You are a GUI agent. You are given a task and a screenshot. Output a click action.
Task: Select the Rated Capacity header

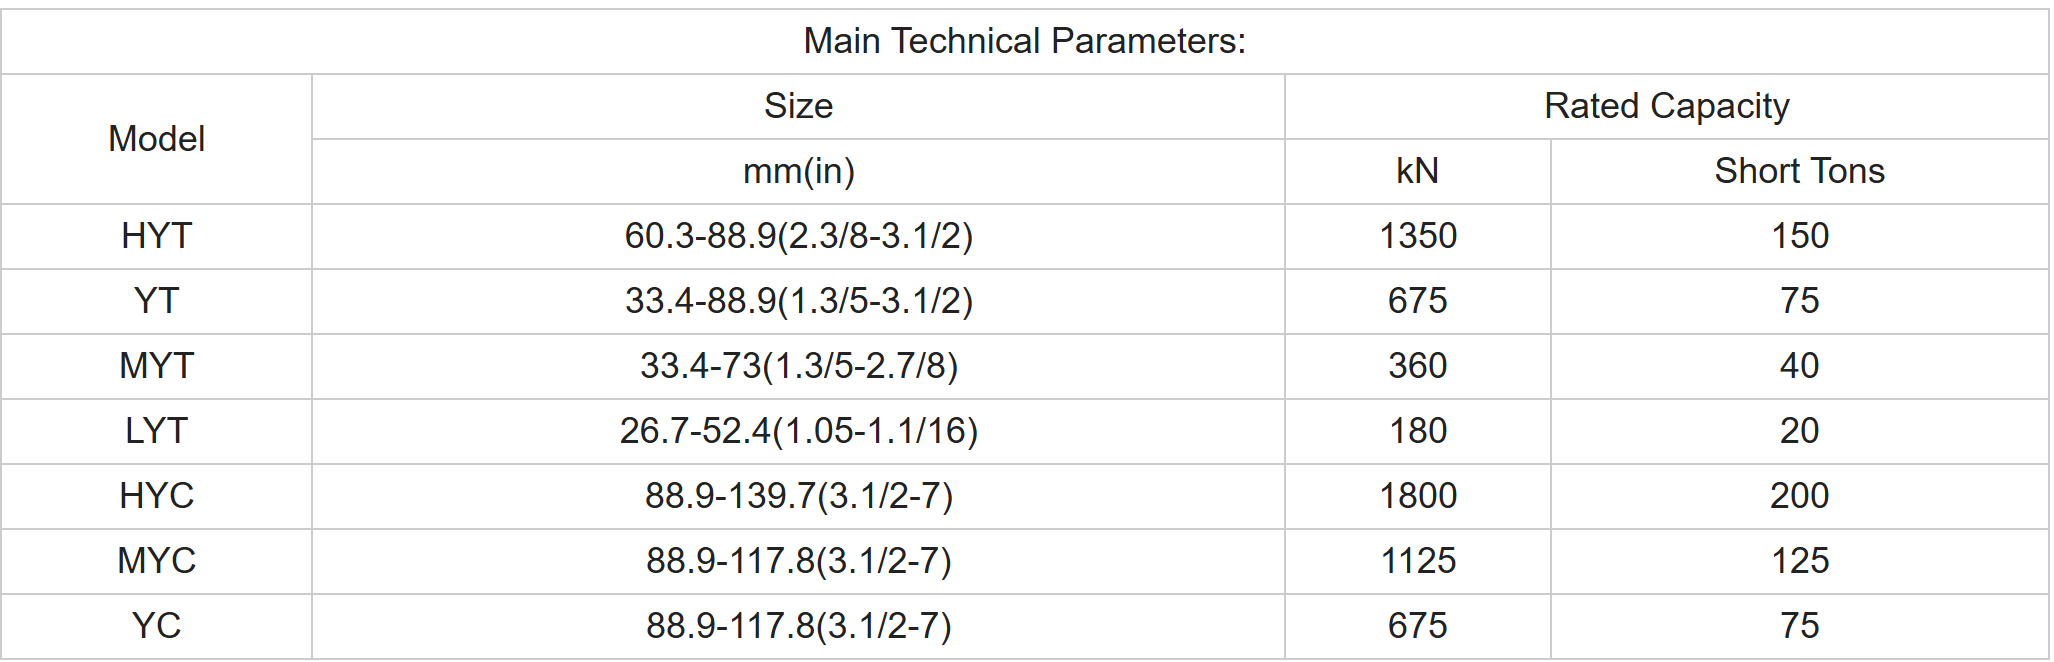point(1666,106)
